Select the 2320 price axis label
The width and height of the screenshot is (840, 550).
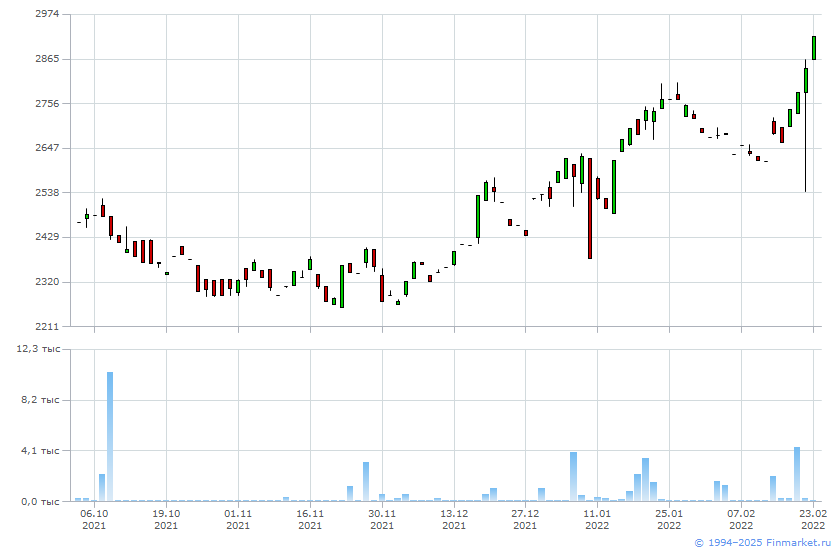coord(47,282)
